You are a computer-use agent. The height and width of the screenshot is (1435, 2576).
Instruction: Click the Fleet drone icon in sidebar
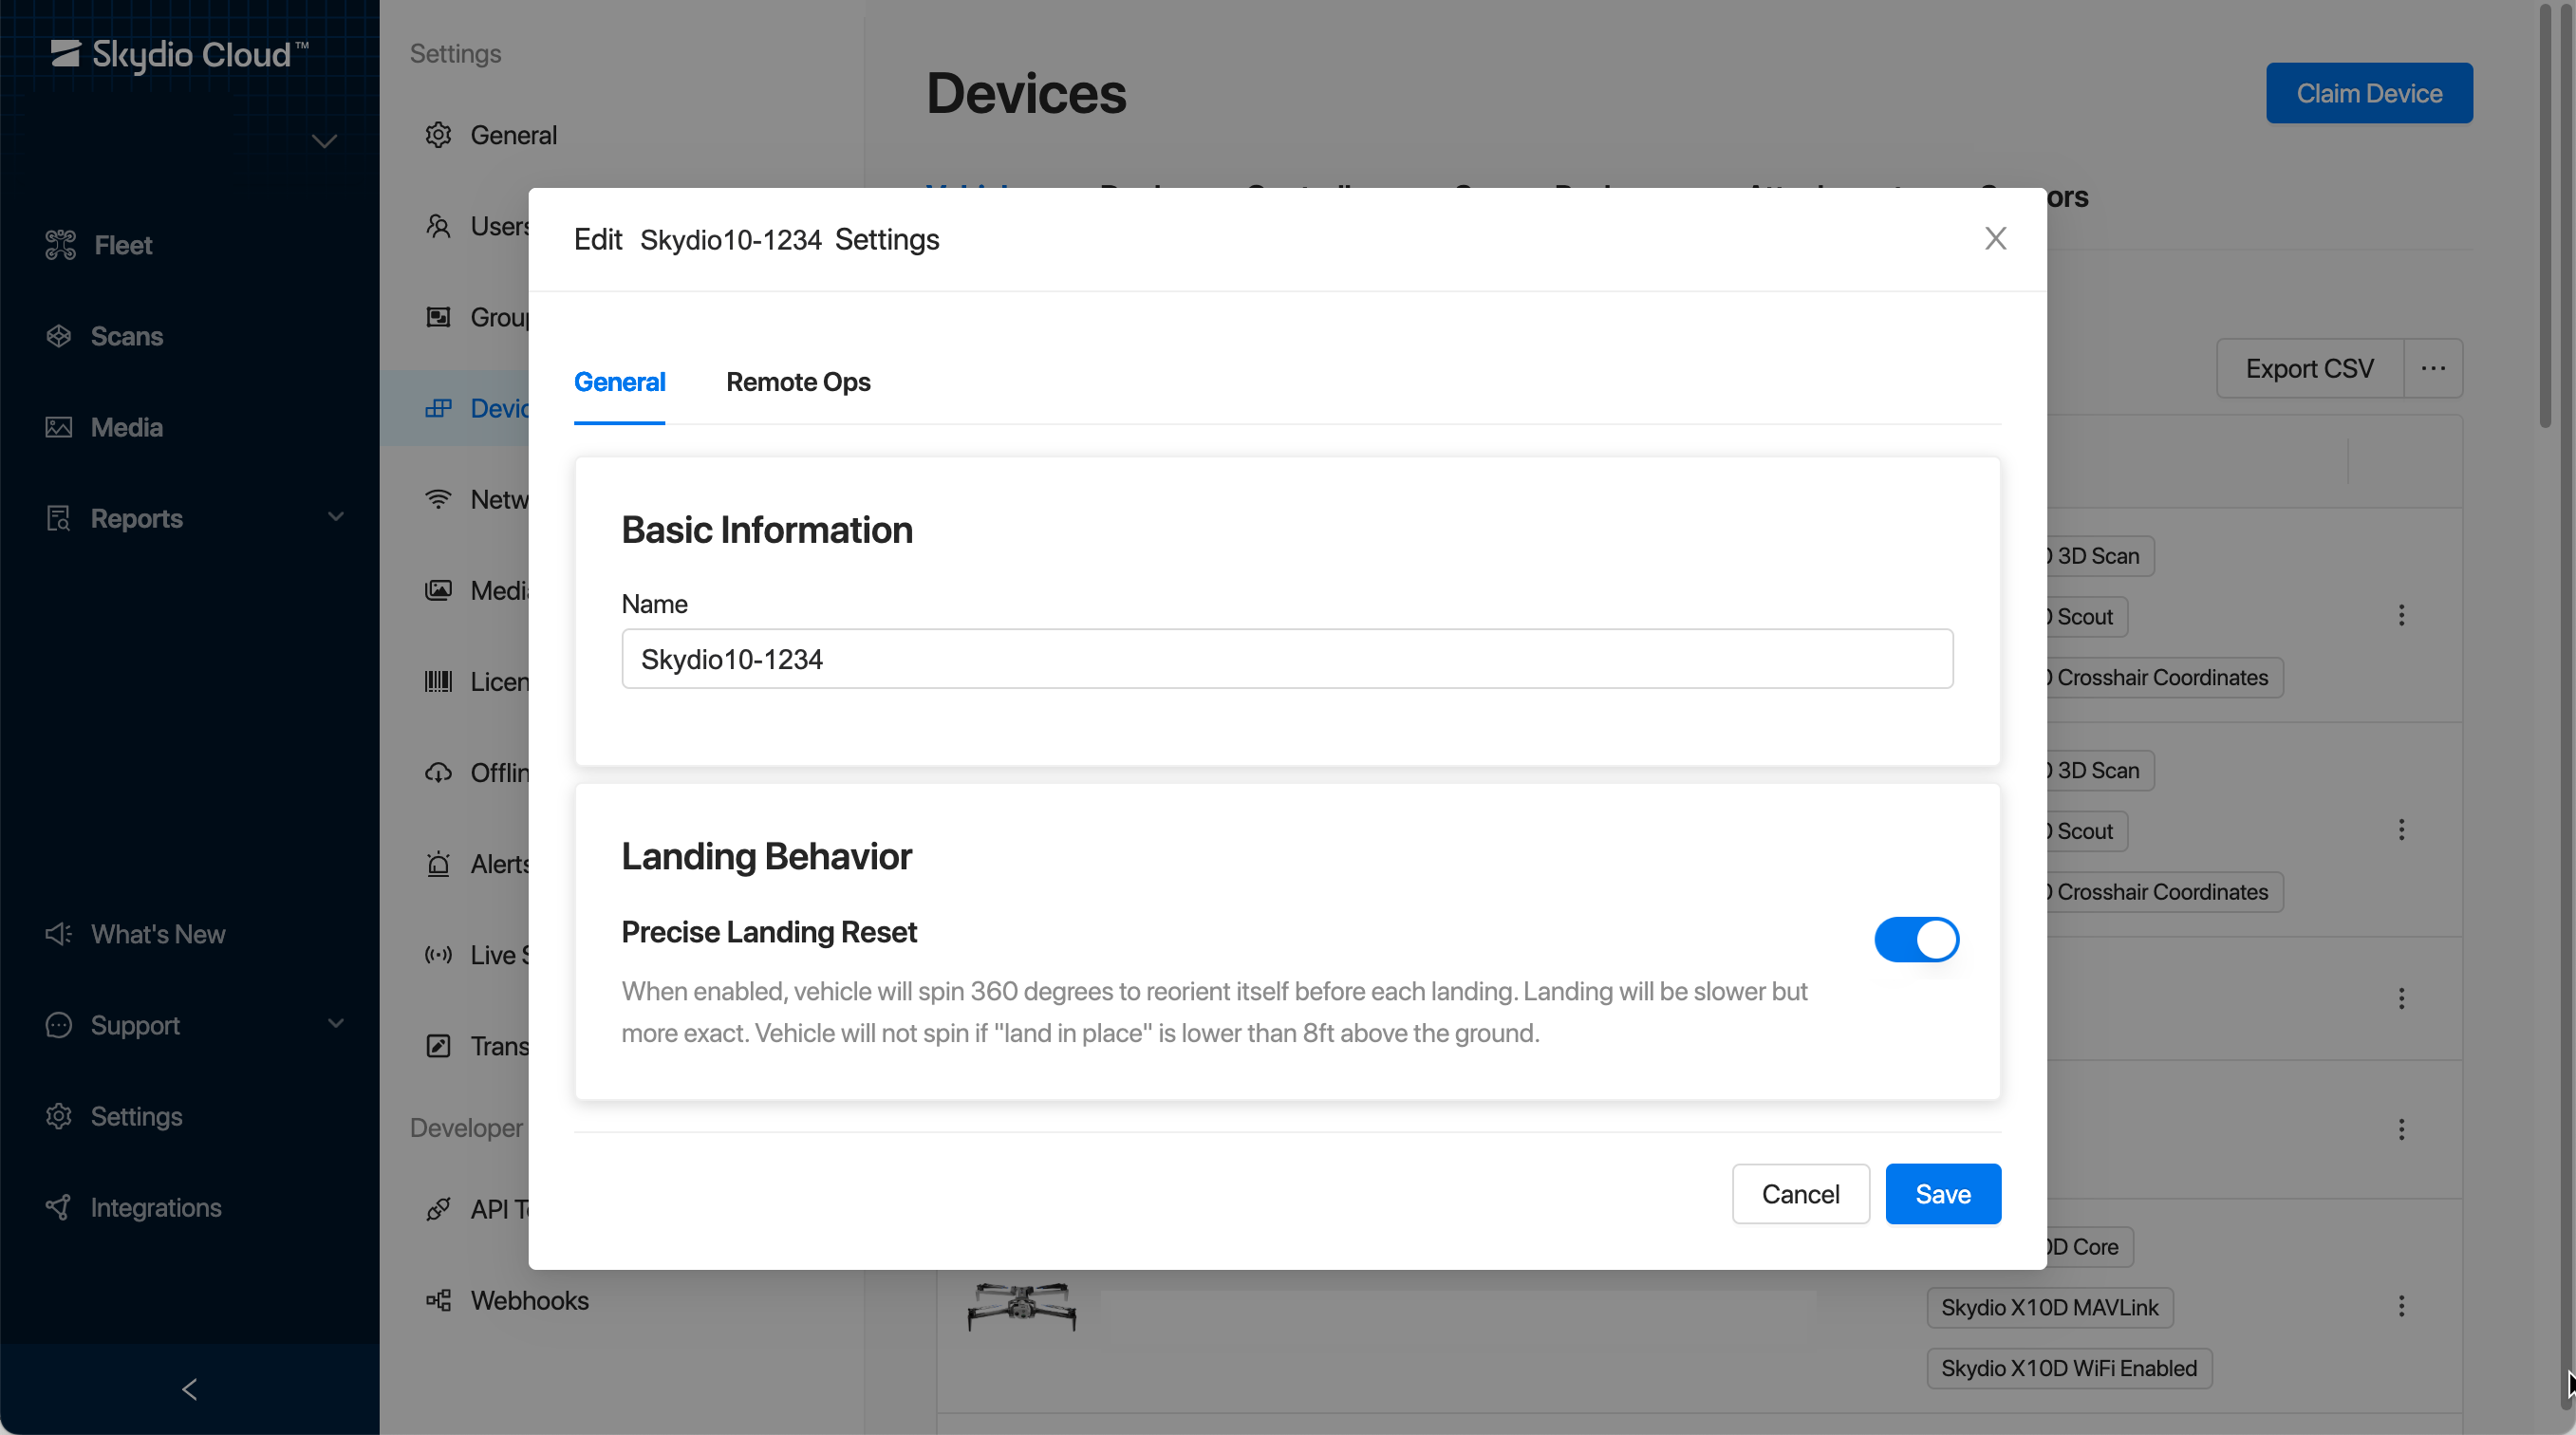60,245
